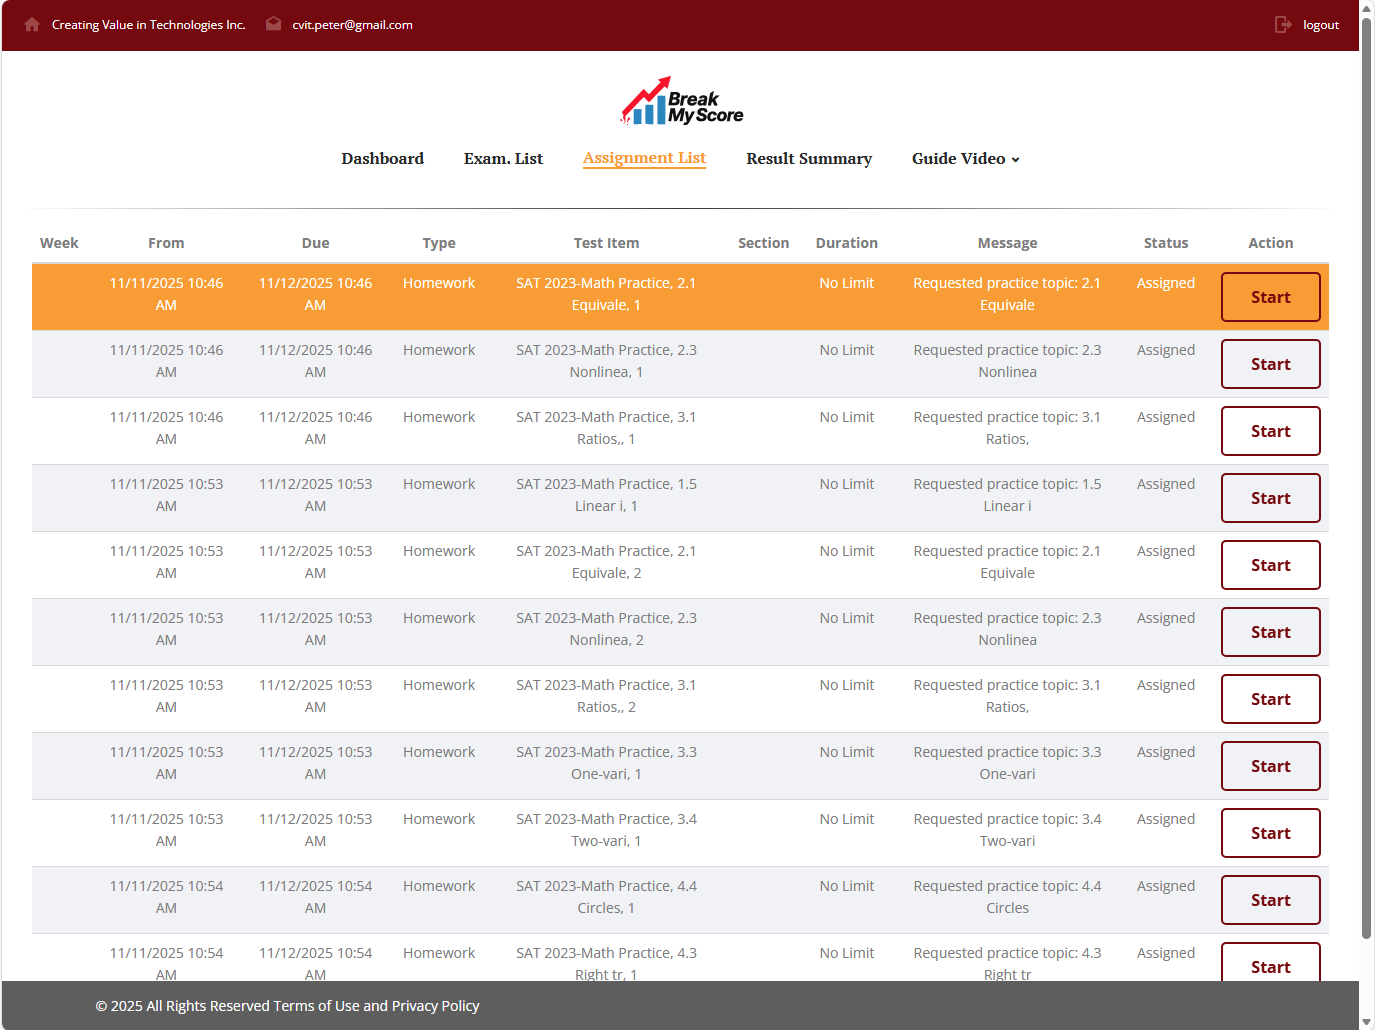Go to Exam. List page

point(503,159)
